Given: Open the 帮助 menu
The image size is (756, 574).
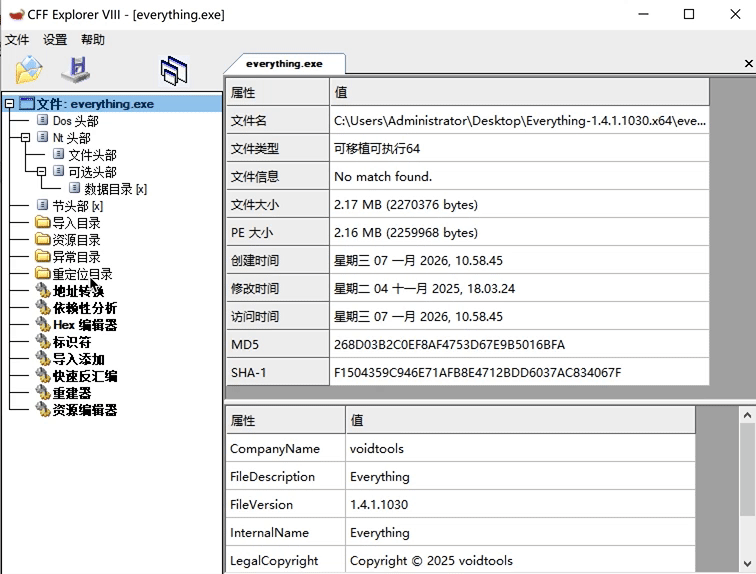Looking at the screenshot, I should coord(93,40).
